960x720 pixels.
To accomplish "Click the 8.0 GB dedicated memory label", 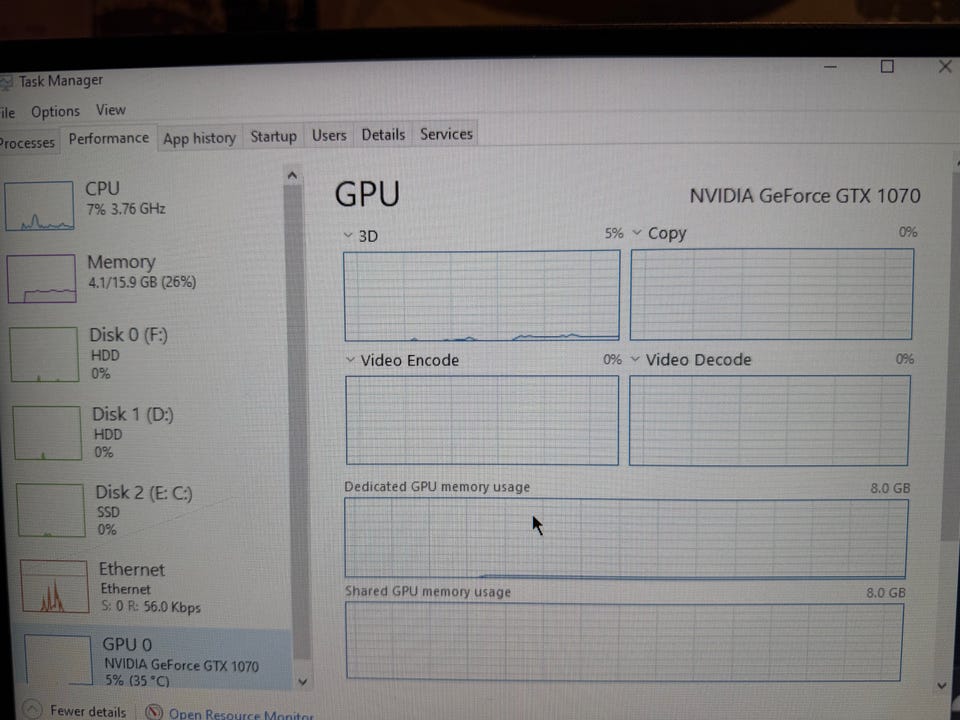I will (890, 488).
